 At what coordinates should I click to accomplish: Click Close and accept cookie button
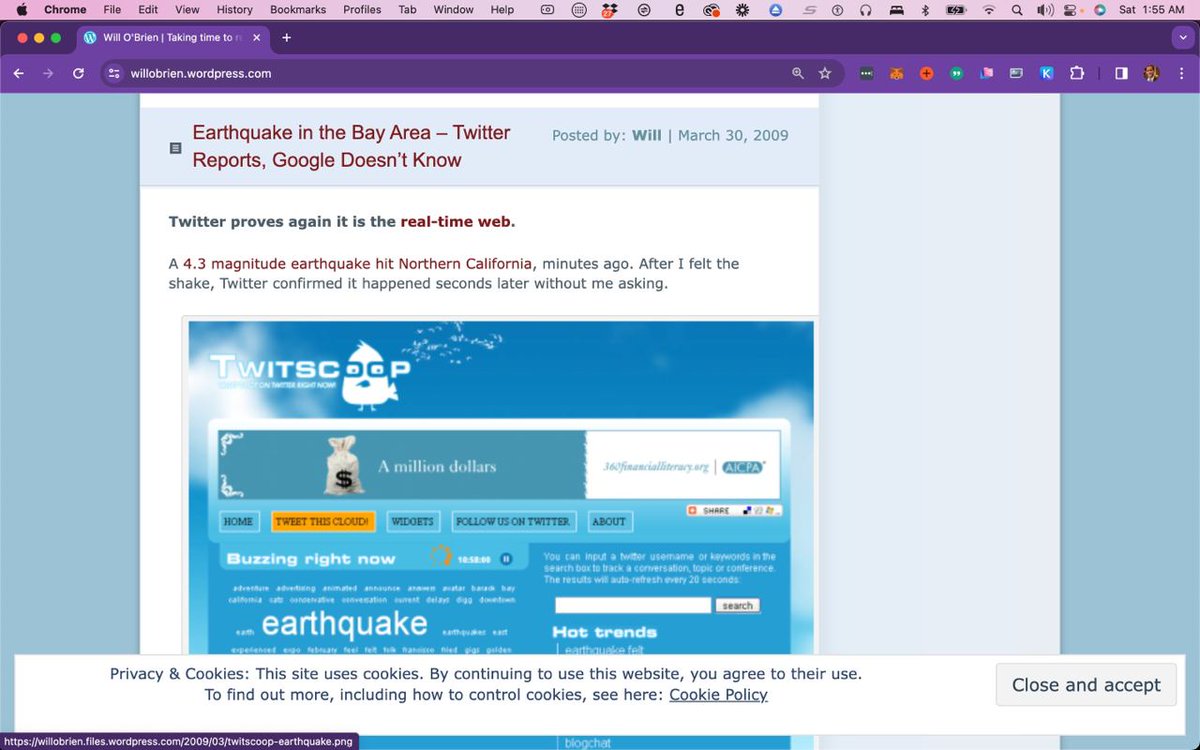tap(1086, 685)
